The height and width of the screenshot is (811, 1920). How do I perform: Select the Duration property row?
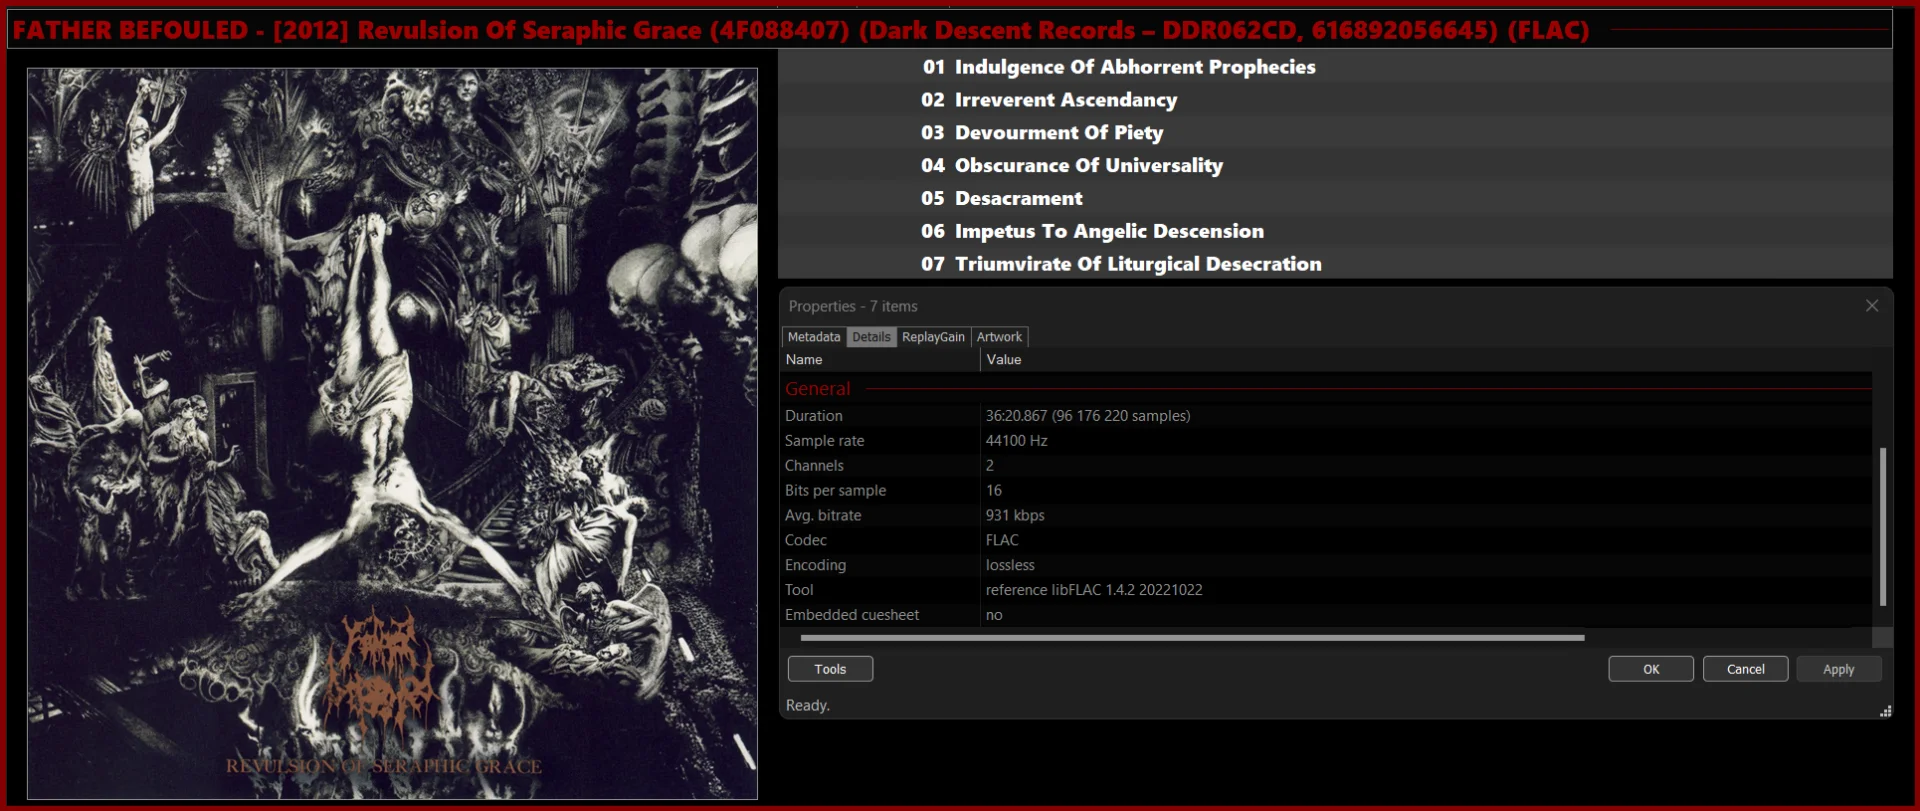(1326, 416)
